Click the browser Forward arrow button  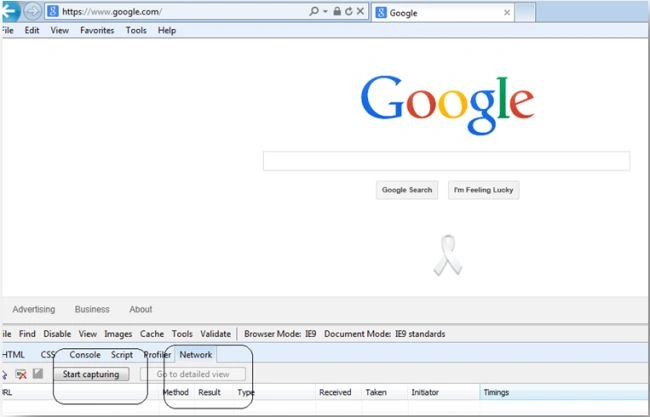[32, 12]
